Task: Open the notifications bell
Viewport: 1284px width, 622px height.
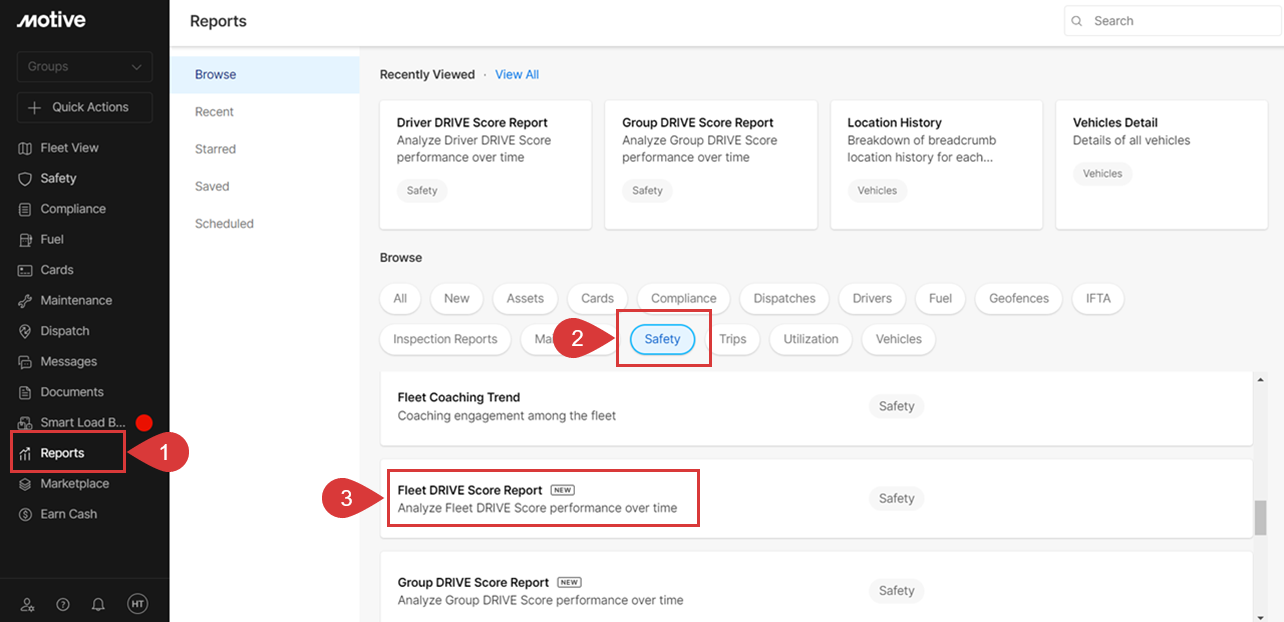Action: (98, 604)
